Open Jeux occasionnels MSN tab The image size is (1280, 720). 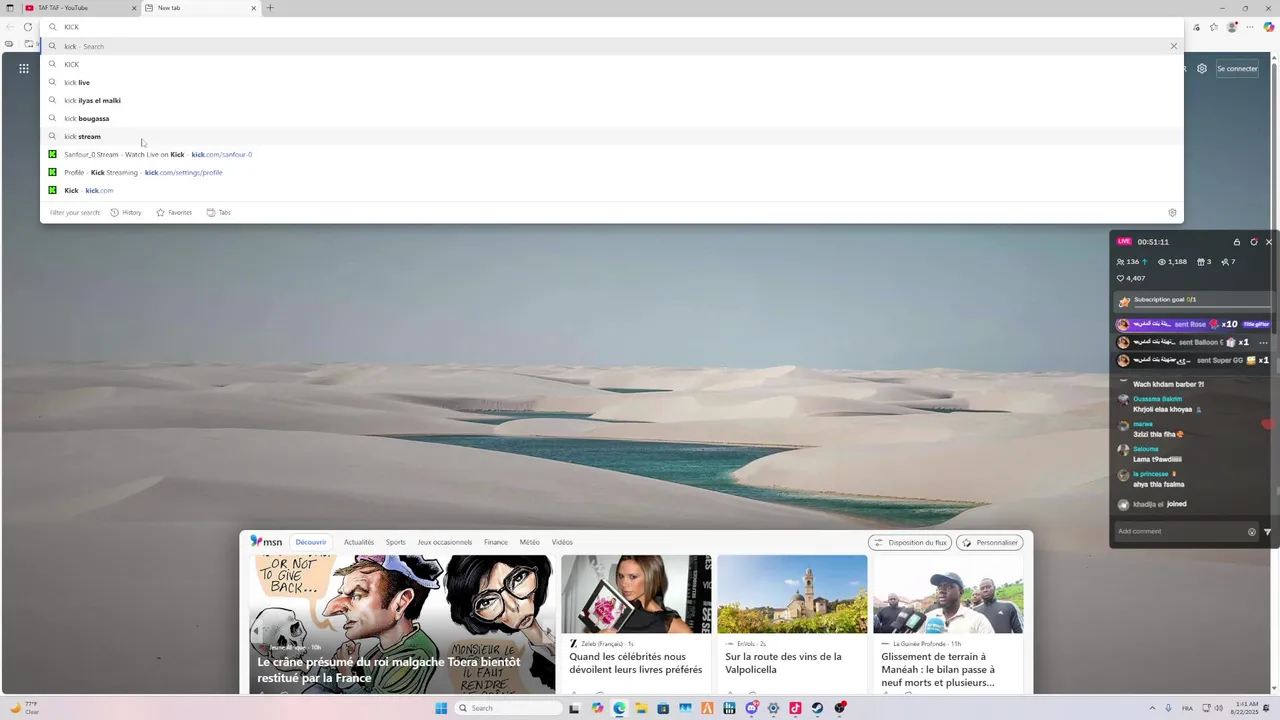[445, 542]
